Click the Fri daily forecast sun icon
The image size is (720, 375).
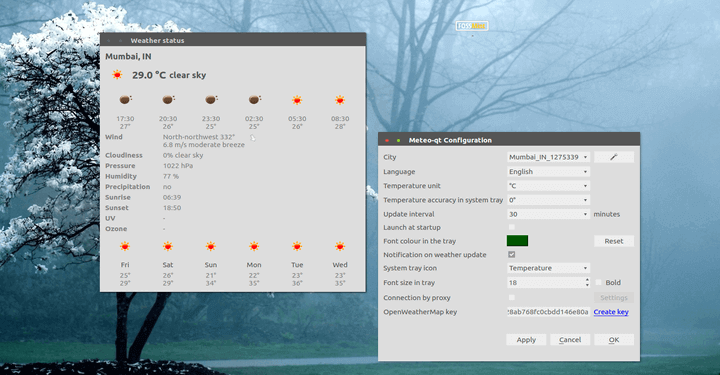pyautogui.click(x=125, y=246)
